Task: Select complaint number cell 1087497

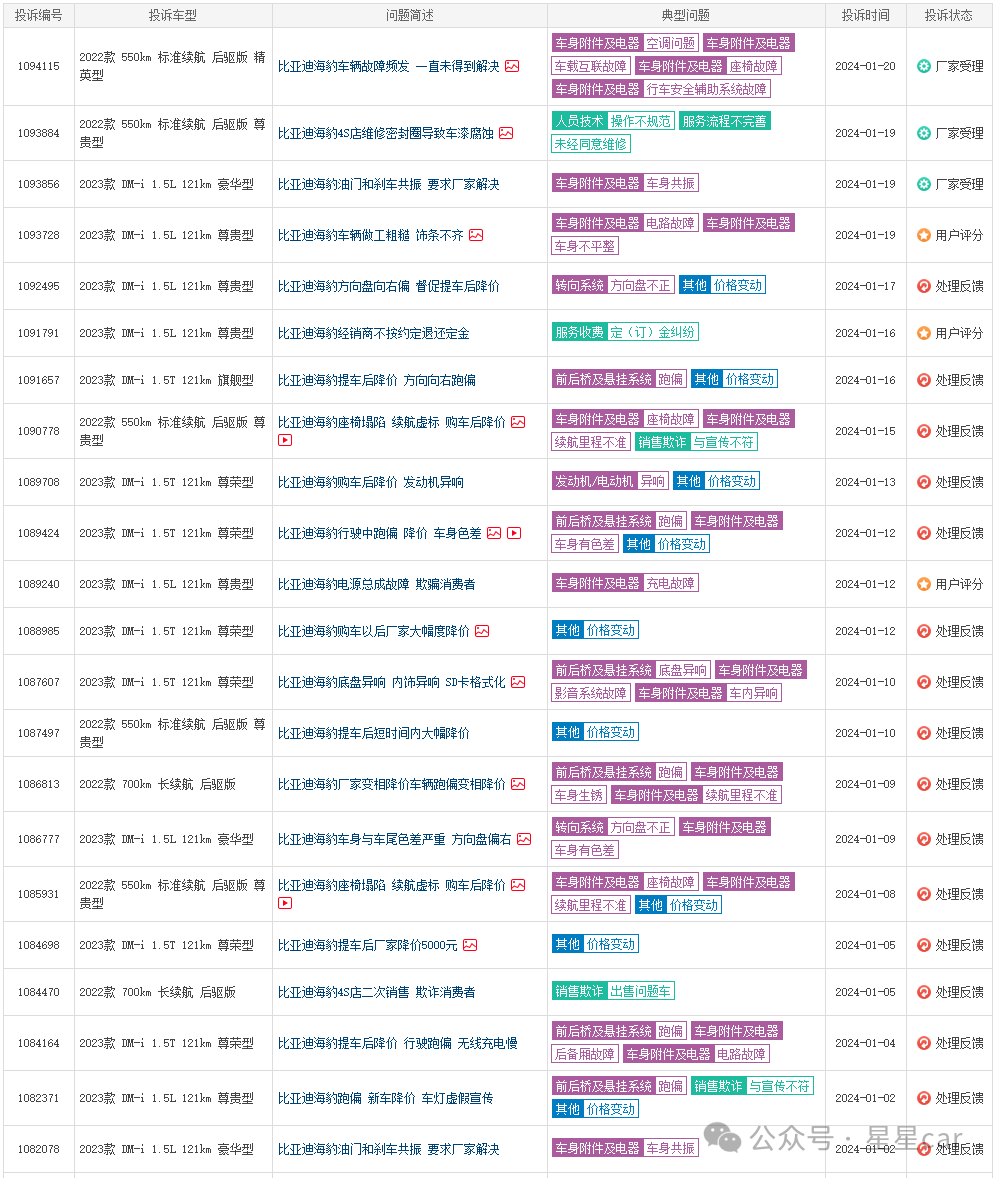Action: coord(39,733)
